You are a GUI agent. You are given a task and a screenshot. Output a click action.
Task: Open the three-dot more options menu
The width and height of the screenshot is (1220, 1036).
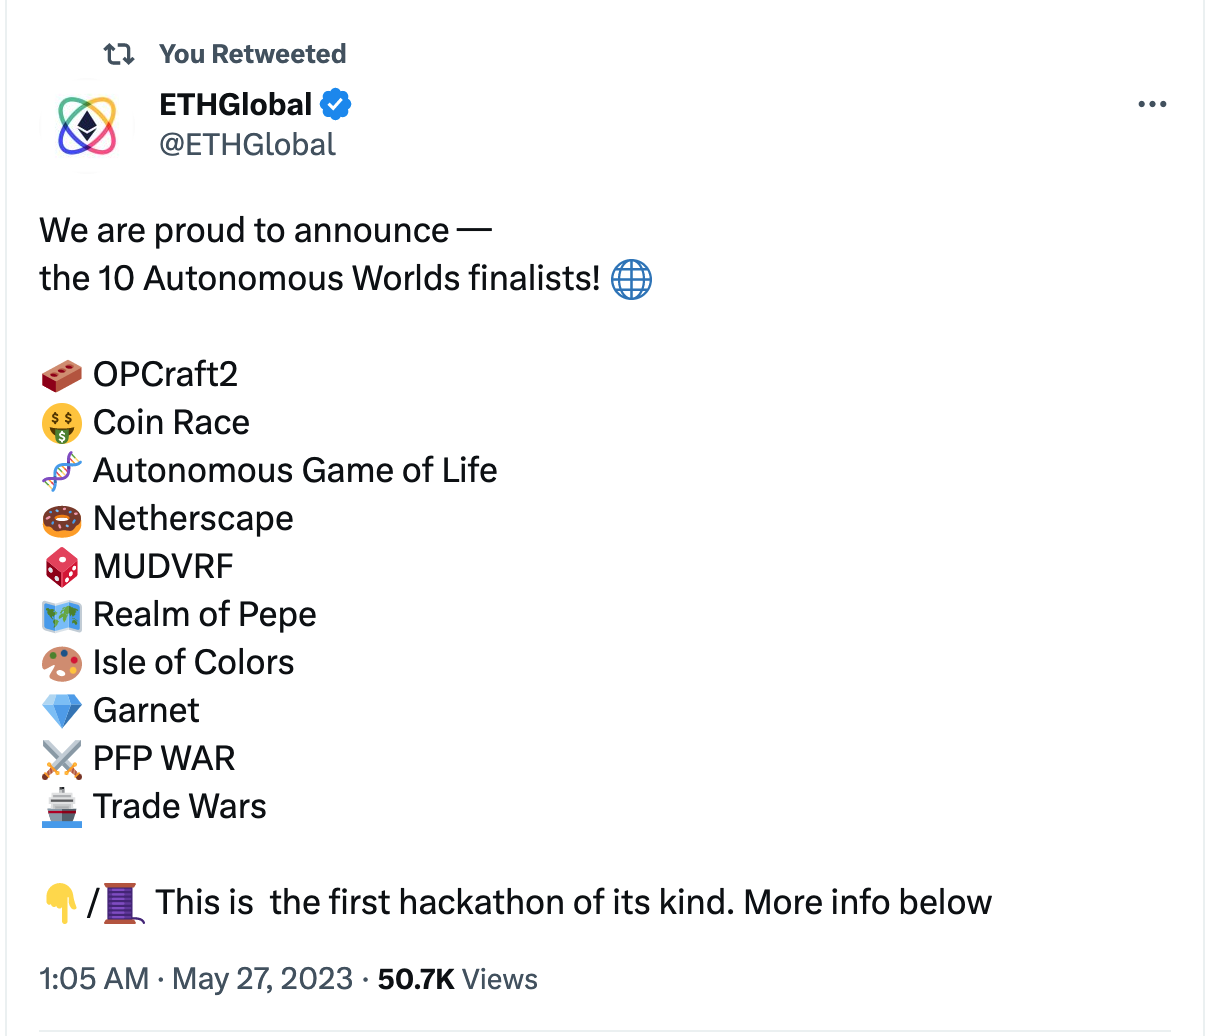(1152, 104)
